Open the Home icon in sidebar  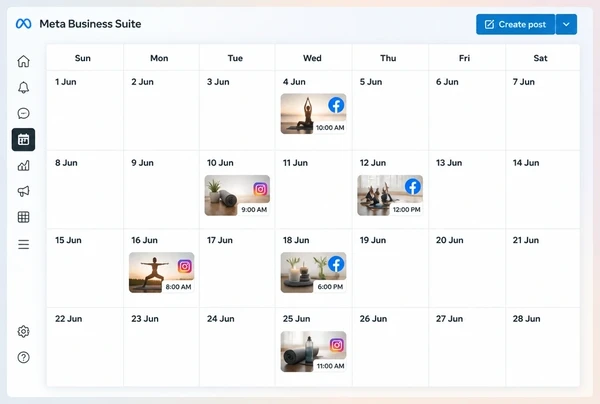point(23,61)
